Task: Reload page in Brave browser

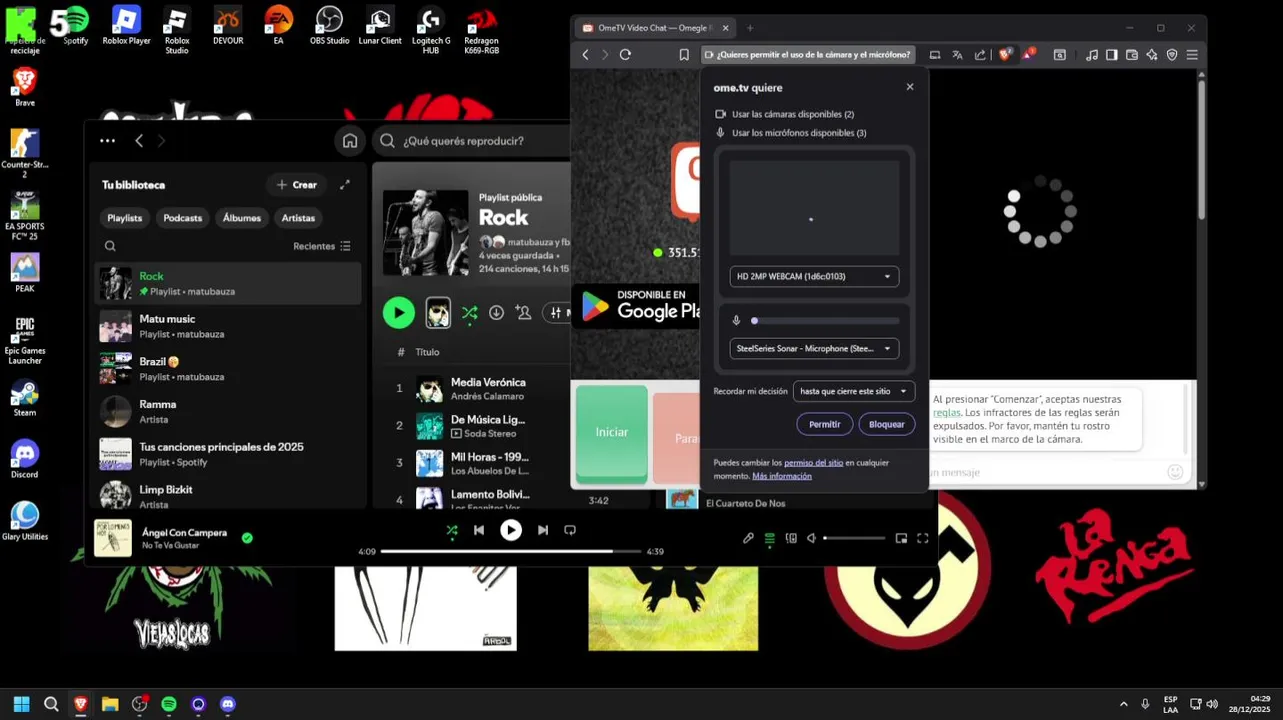Action: 625,55
